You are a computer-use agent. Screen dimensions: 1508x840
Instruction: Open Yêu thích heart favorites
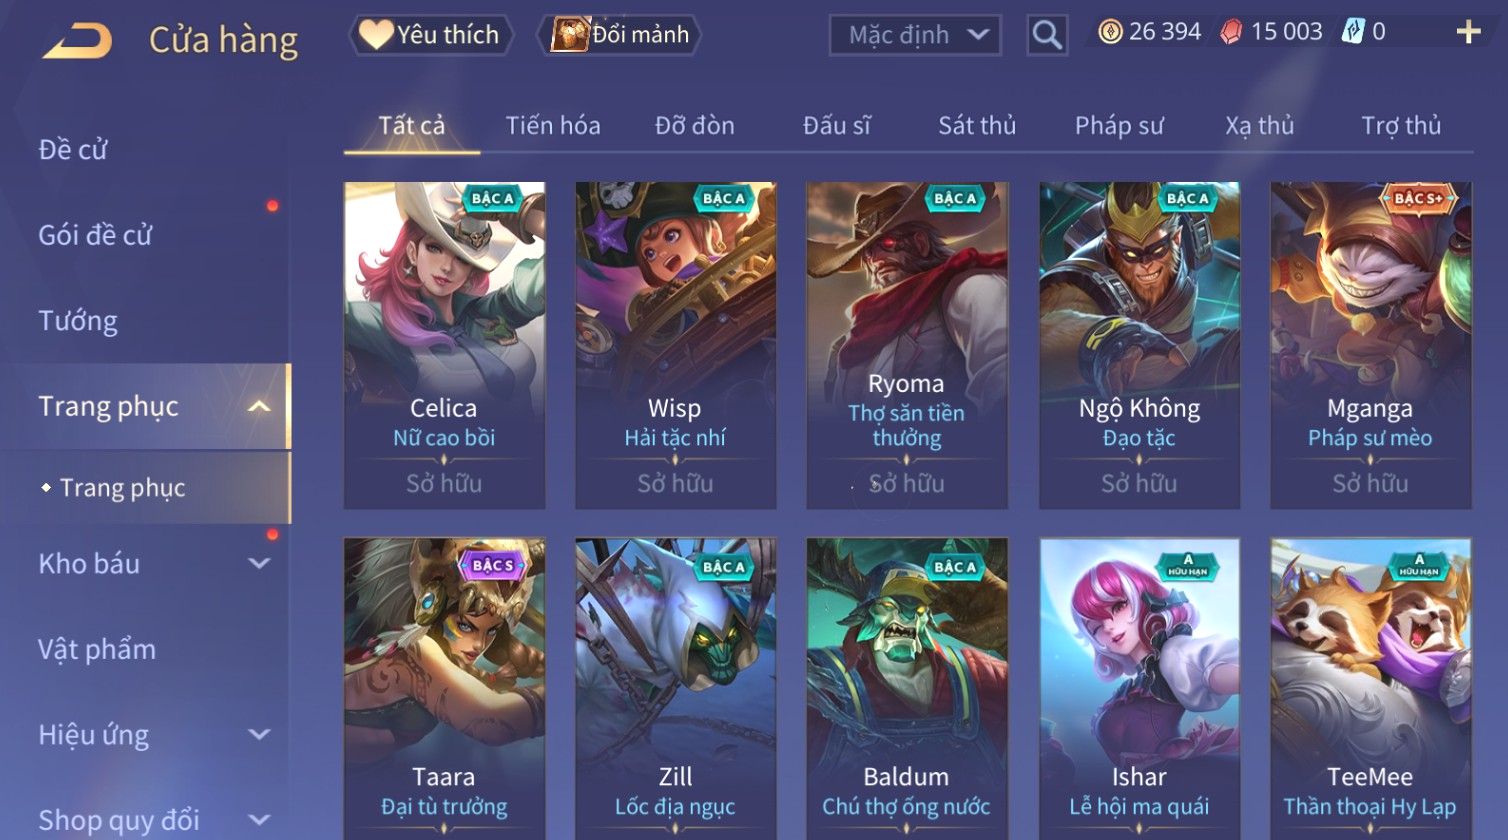(430, 35)
